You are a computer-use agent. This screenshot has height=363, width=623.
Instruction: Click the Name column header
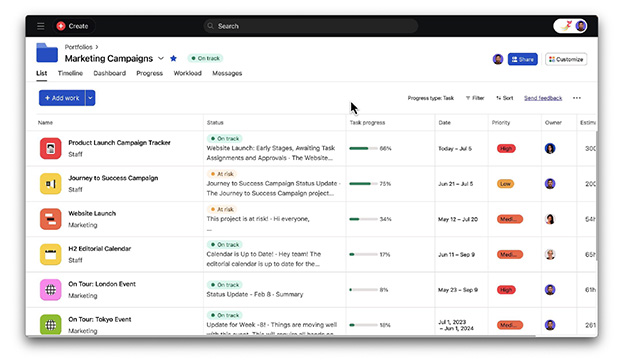(45, 123)
